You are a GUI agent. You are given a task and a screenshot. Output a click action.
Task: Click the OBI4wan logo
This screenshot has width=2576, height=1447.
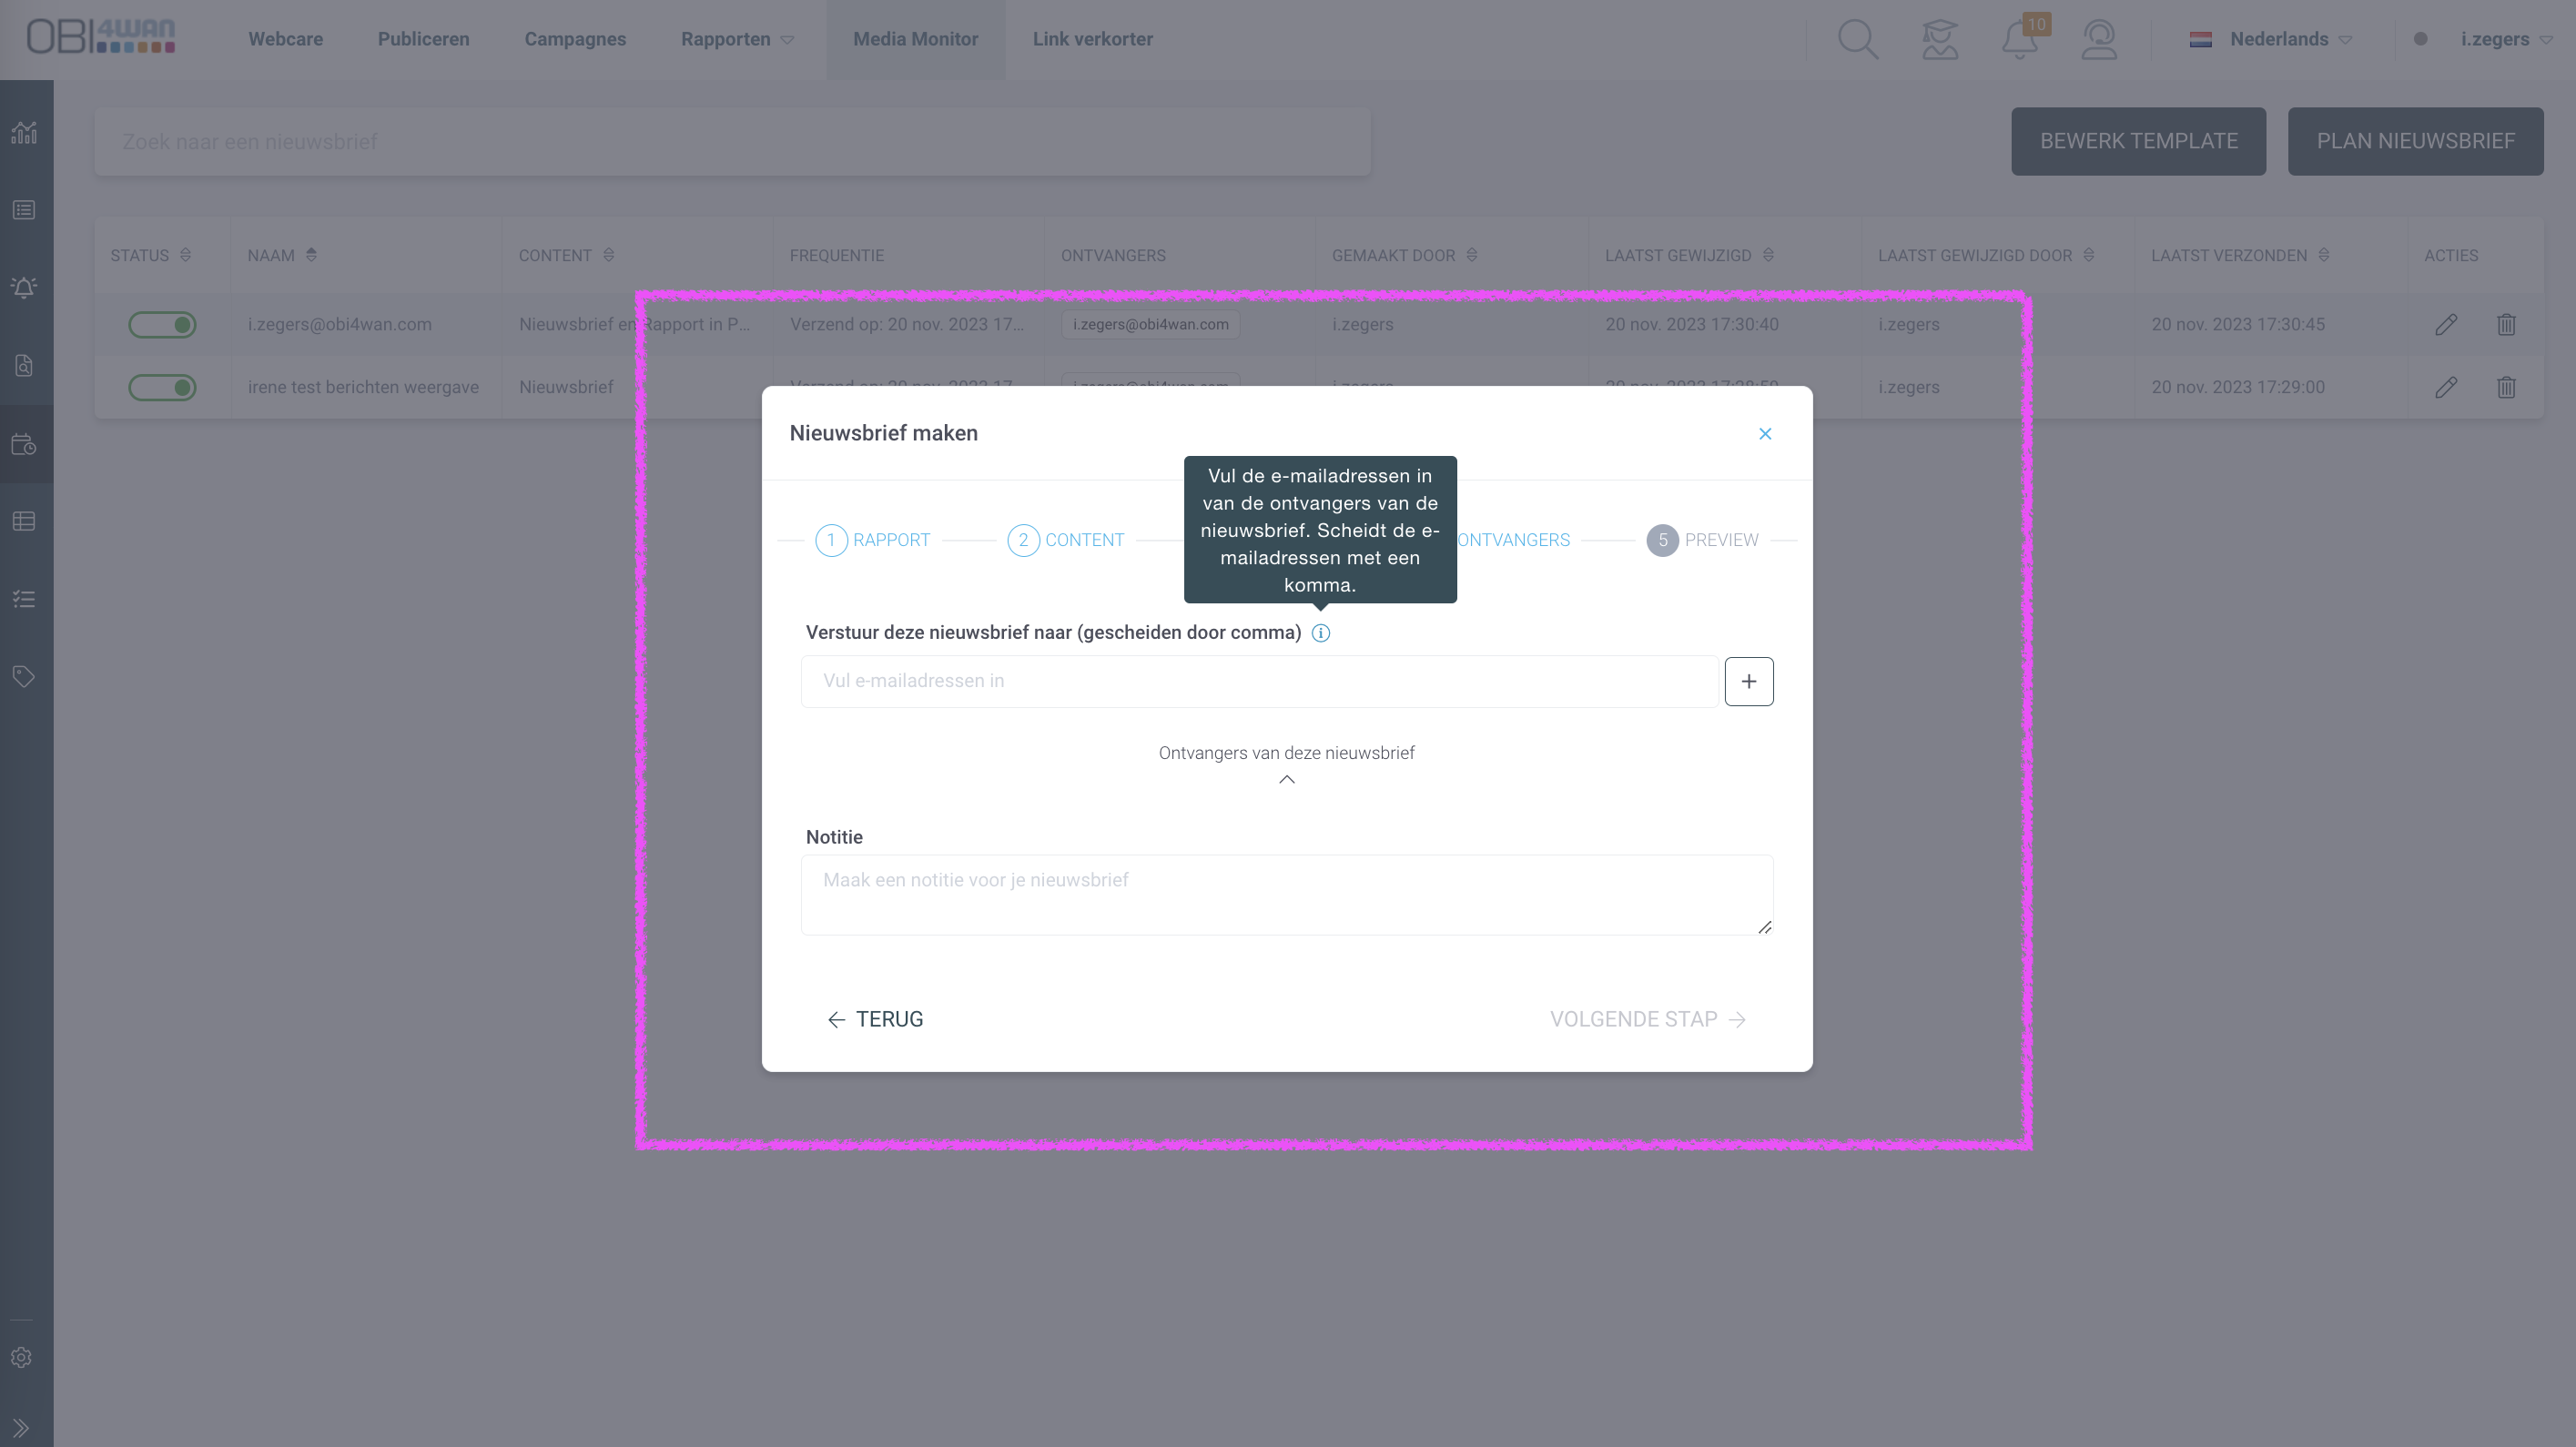(x=101, y=36)
